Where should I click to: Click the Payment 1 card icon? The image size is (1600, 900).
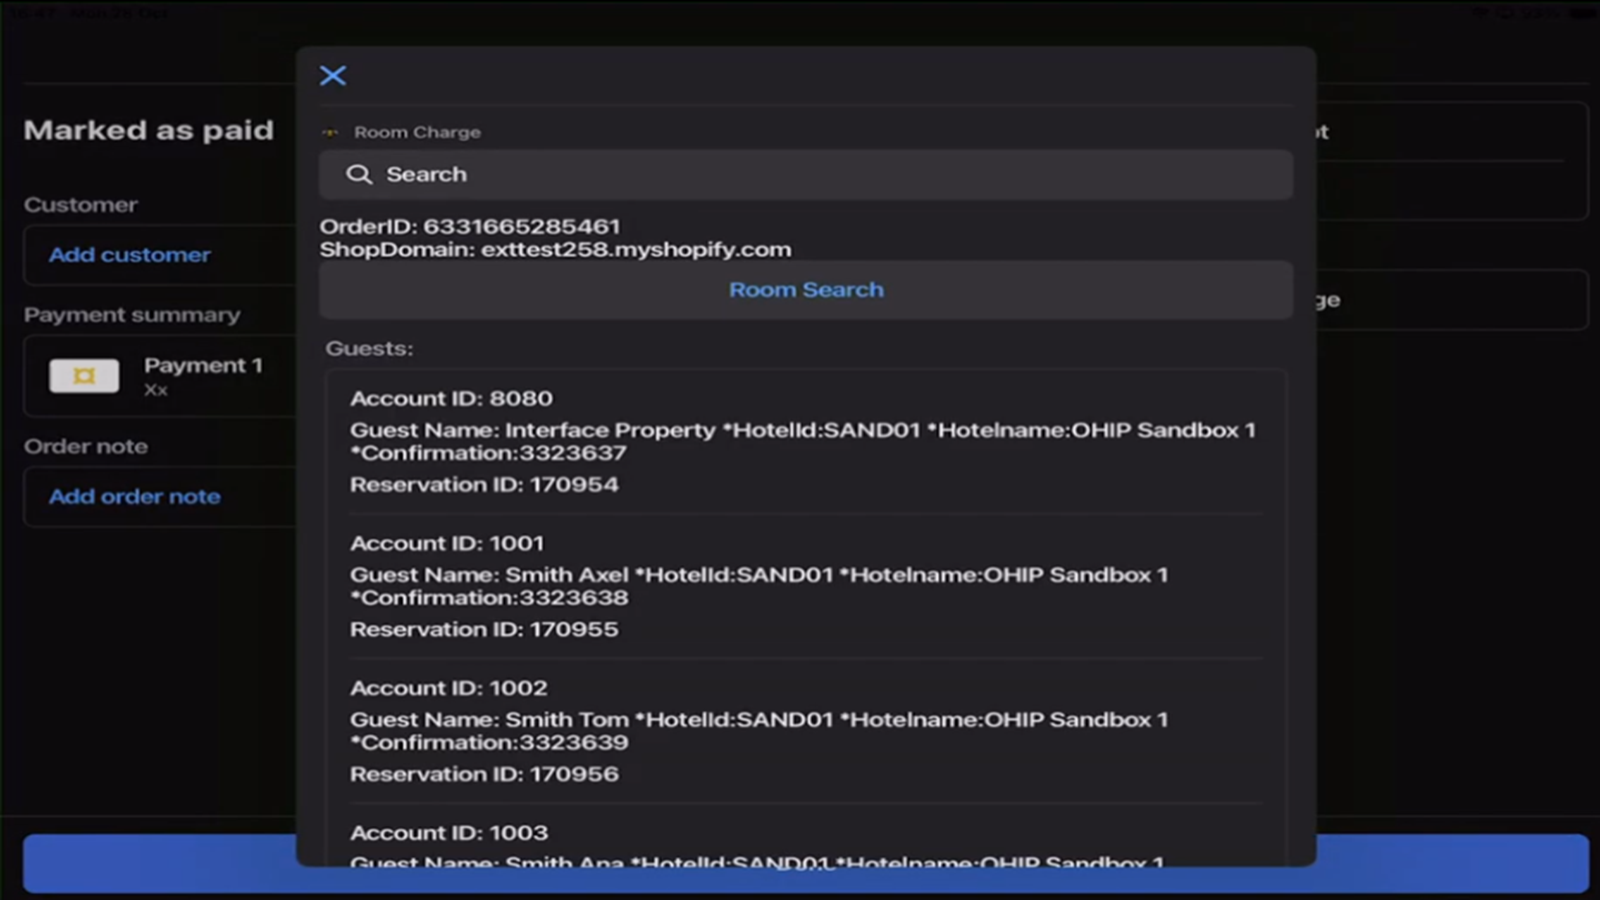coord(84,376)
